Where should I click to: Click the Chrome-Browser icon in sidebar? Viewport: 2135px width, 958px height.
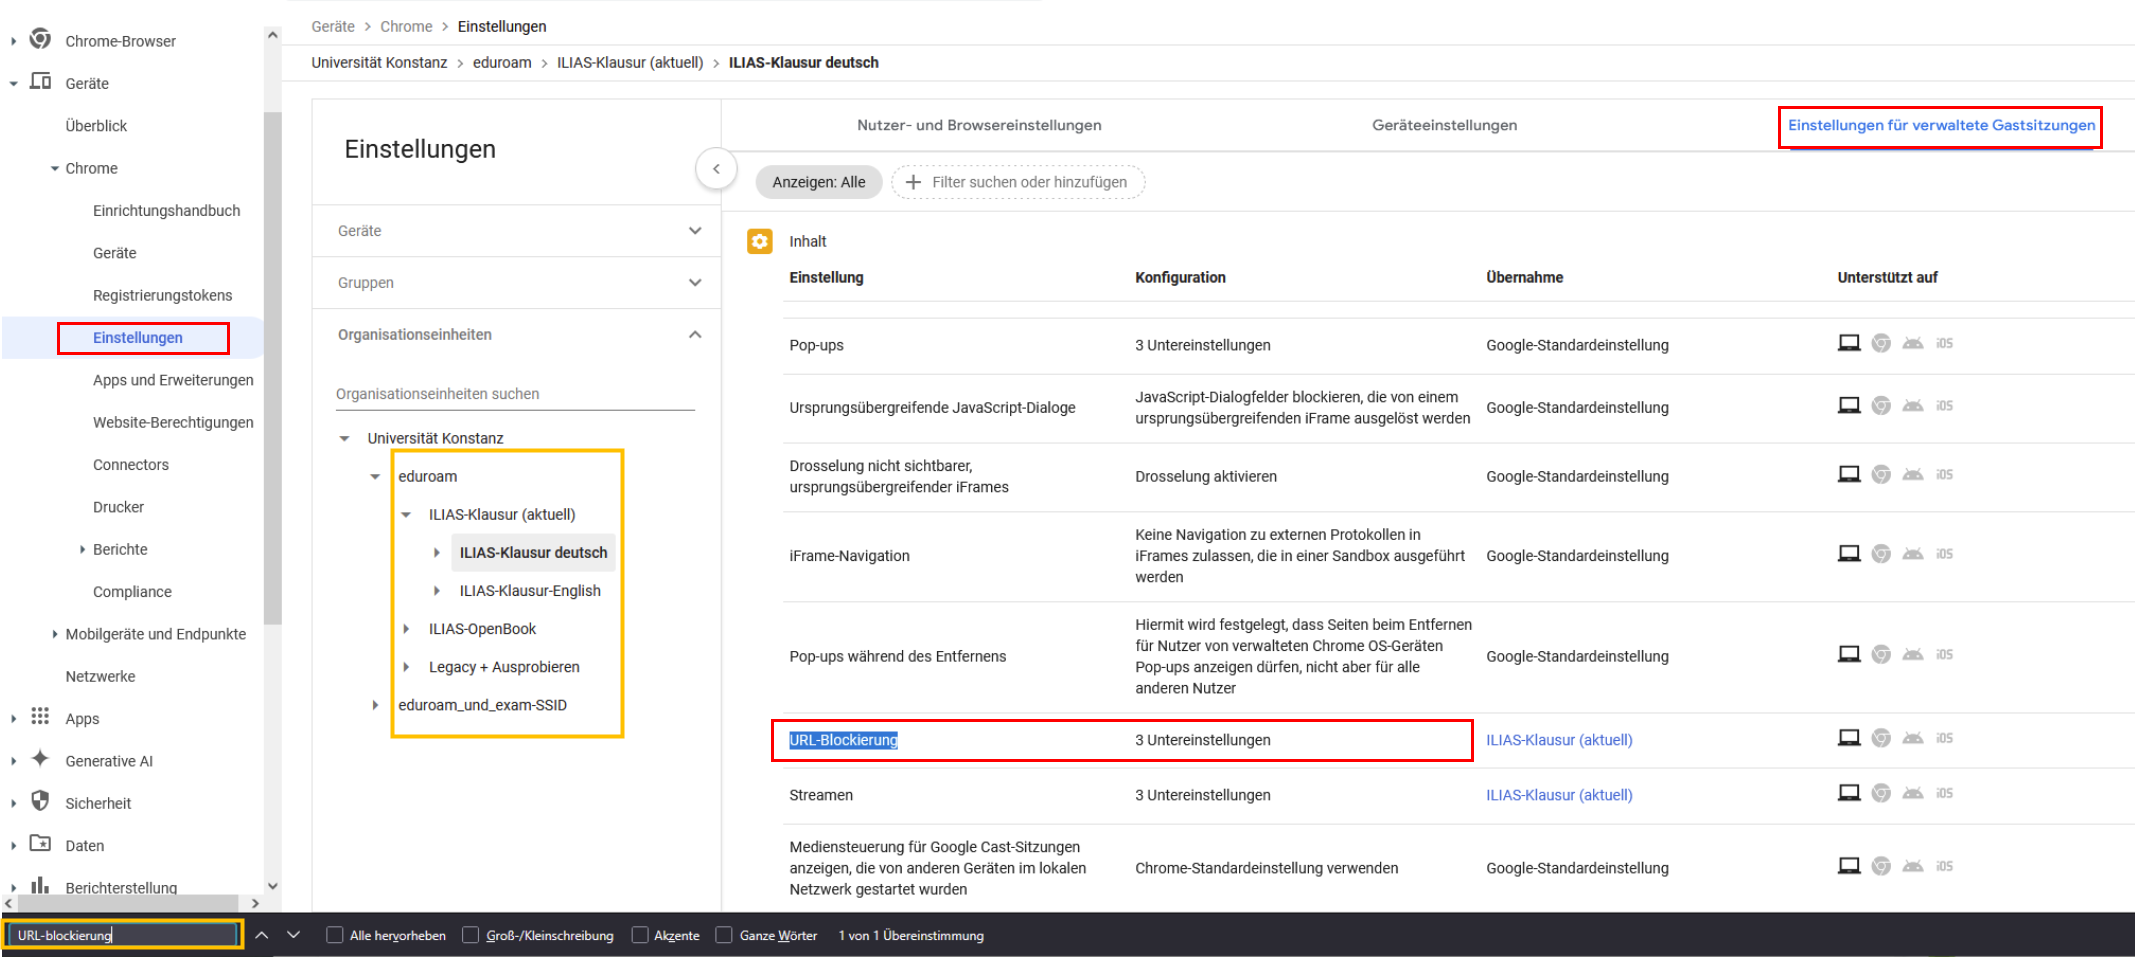pyautogui.click(x=40, y=39)
